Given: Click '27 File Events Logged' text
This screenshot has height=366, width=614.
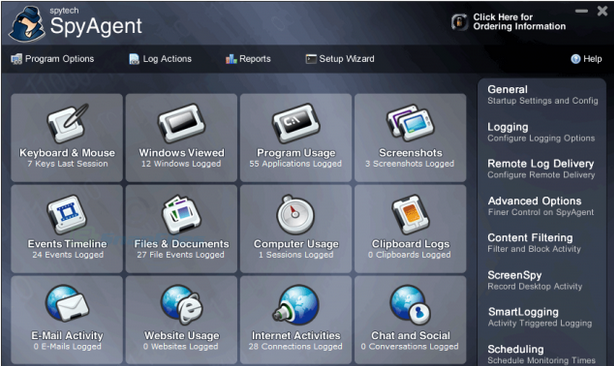Looking at the screenshot, I should pos(181,255).
